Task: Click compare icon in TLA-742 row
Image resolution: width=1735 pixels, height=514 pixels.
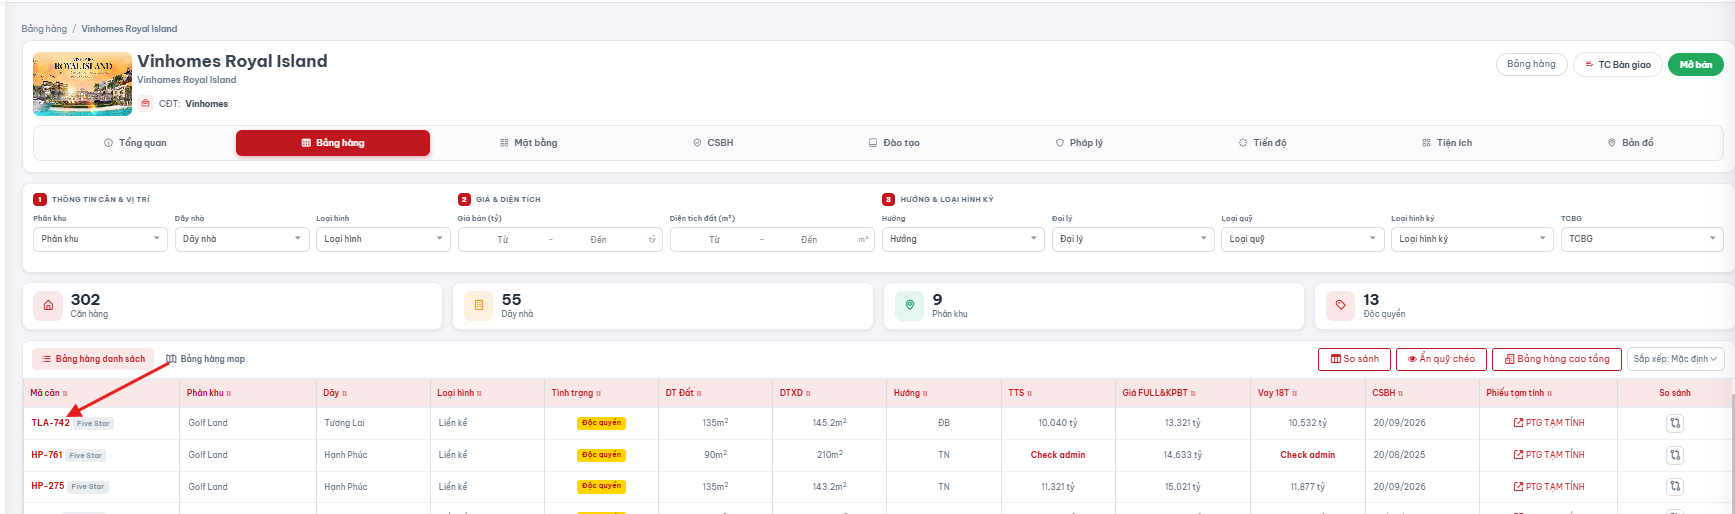Action: click(x=1675, y=423)
